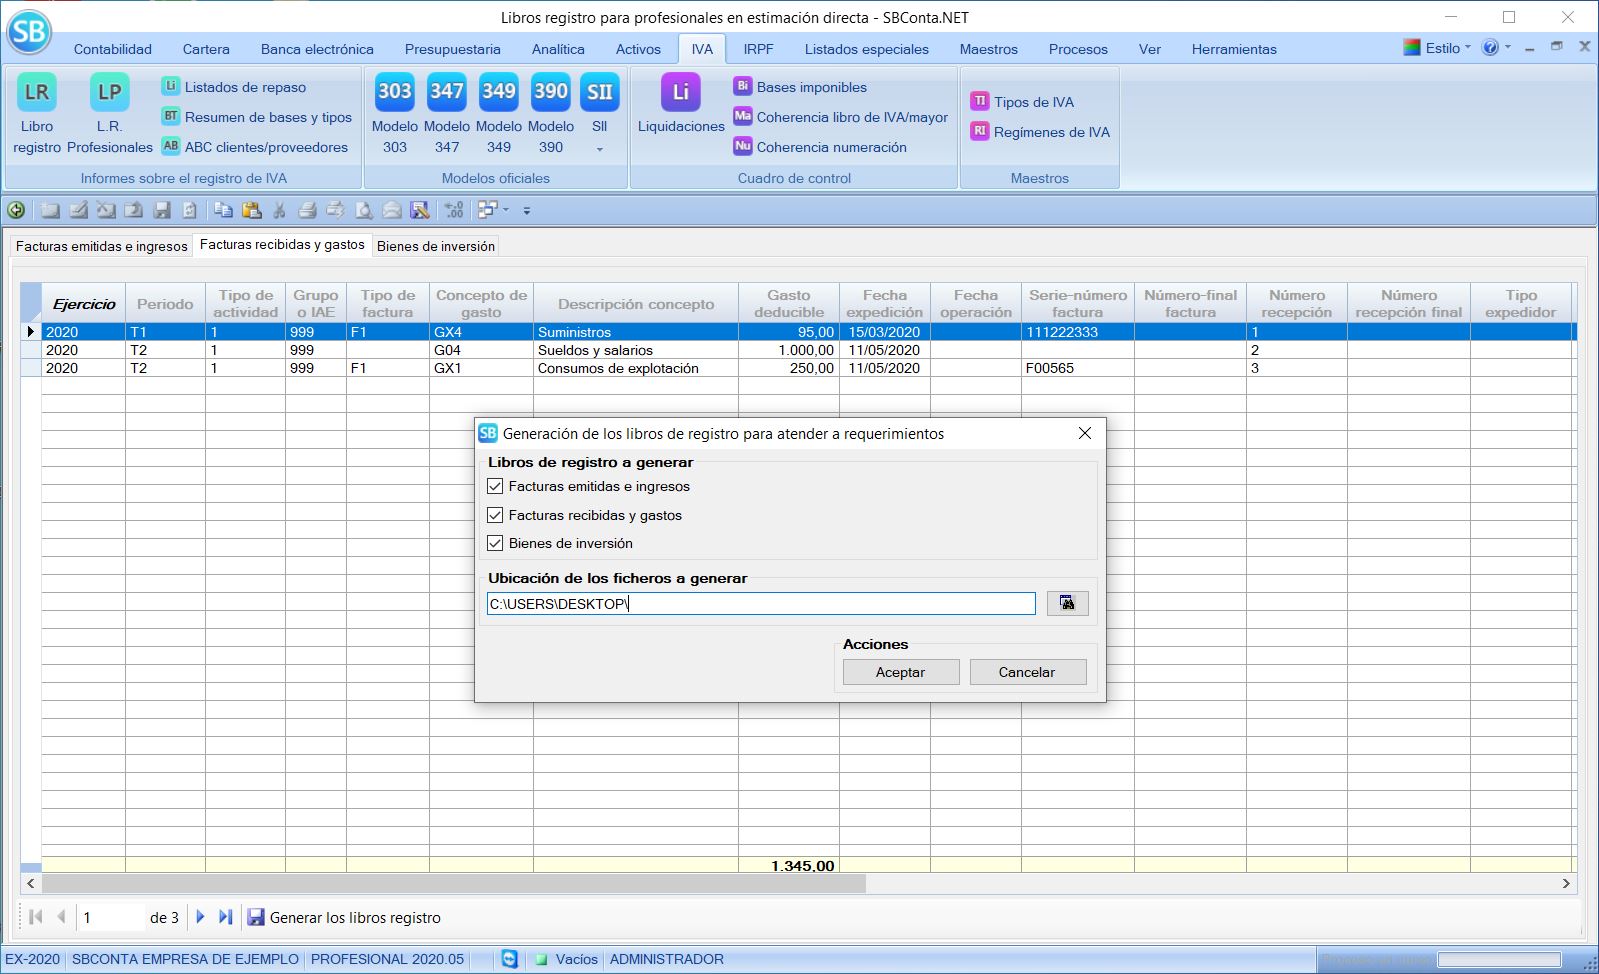This screenshot has height=974, width=1599.
Task: Disable Bienes de inversión checkbox
Action: (495, 544)
